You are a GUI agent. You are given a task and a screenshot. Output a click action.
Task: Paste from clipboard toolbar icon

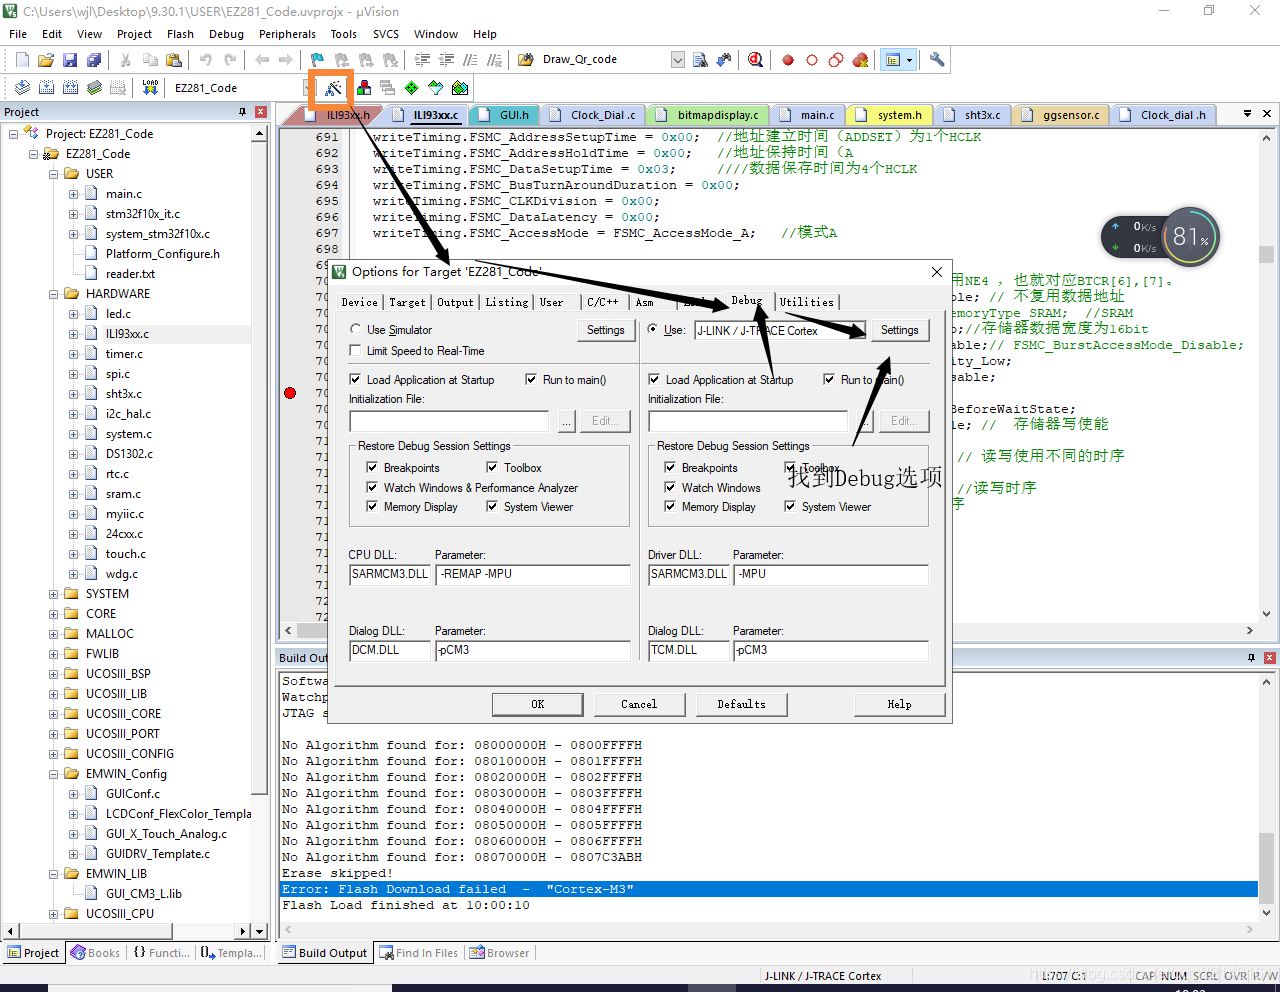174,60
